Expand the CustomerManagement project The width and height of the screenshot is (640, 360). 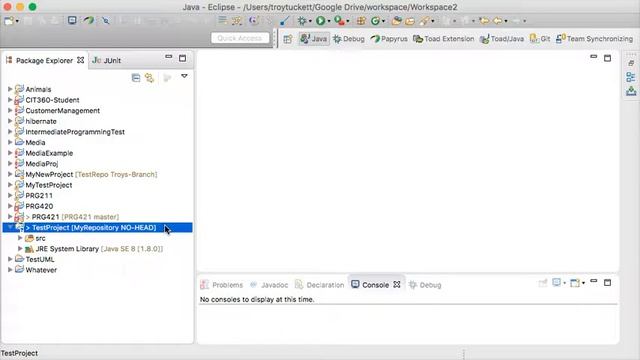pyautogui.click(x=10, y=110)
